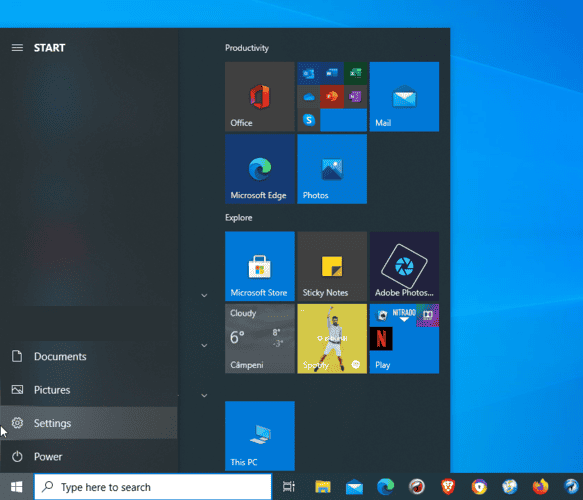Open the This PC tile

click(x=260, y=436)
